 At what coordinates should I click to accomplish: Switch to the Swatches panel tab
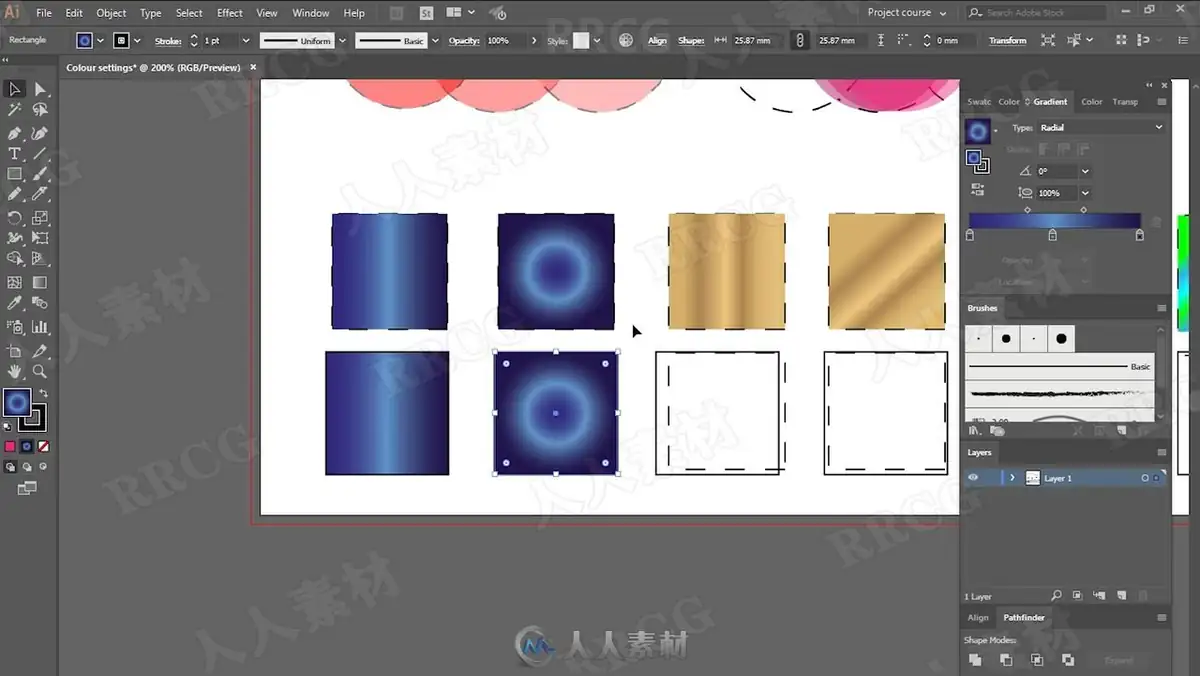(979, 101)
